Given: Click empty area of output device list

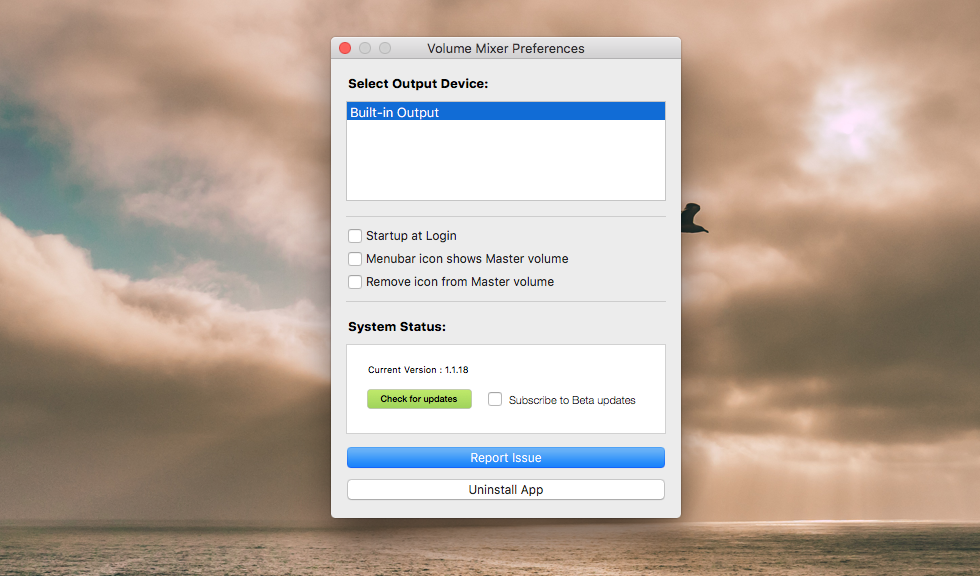Looking at the screenshot, I should tap(506, 160).
